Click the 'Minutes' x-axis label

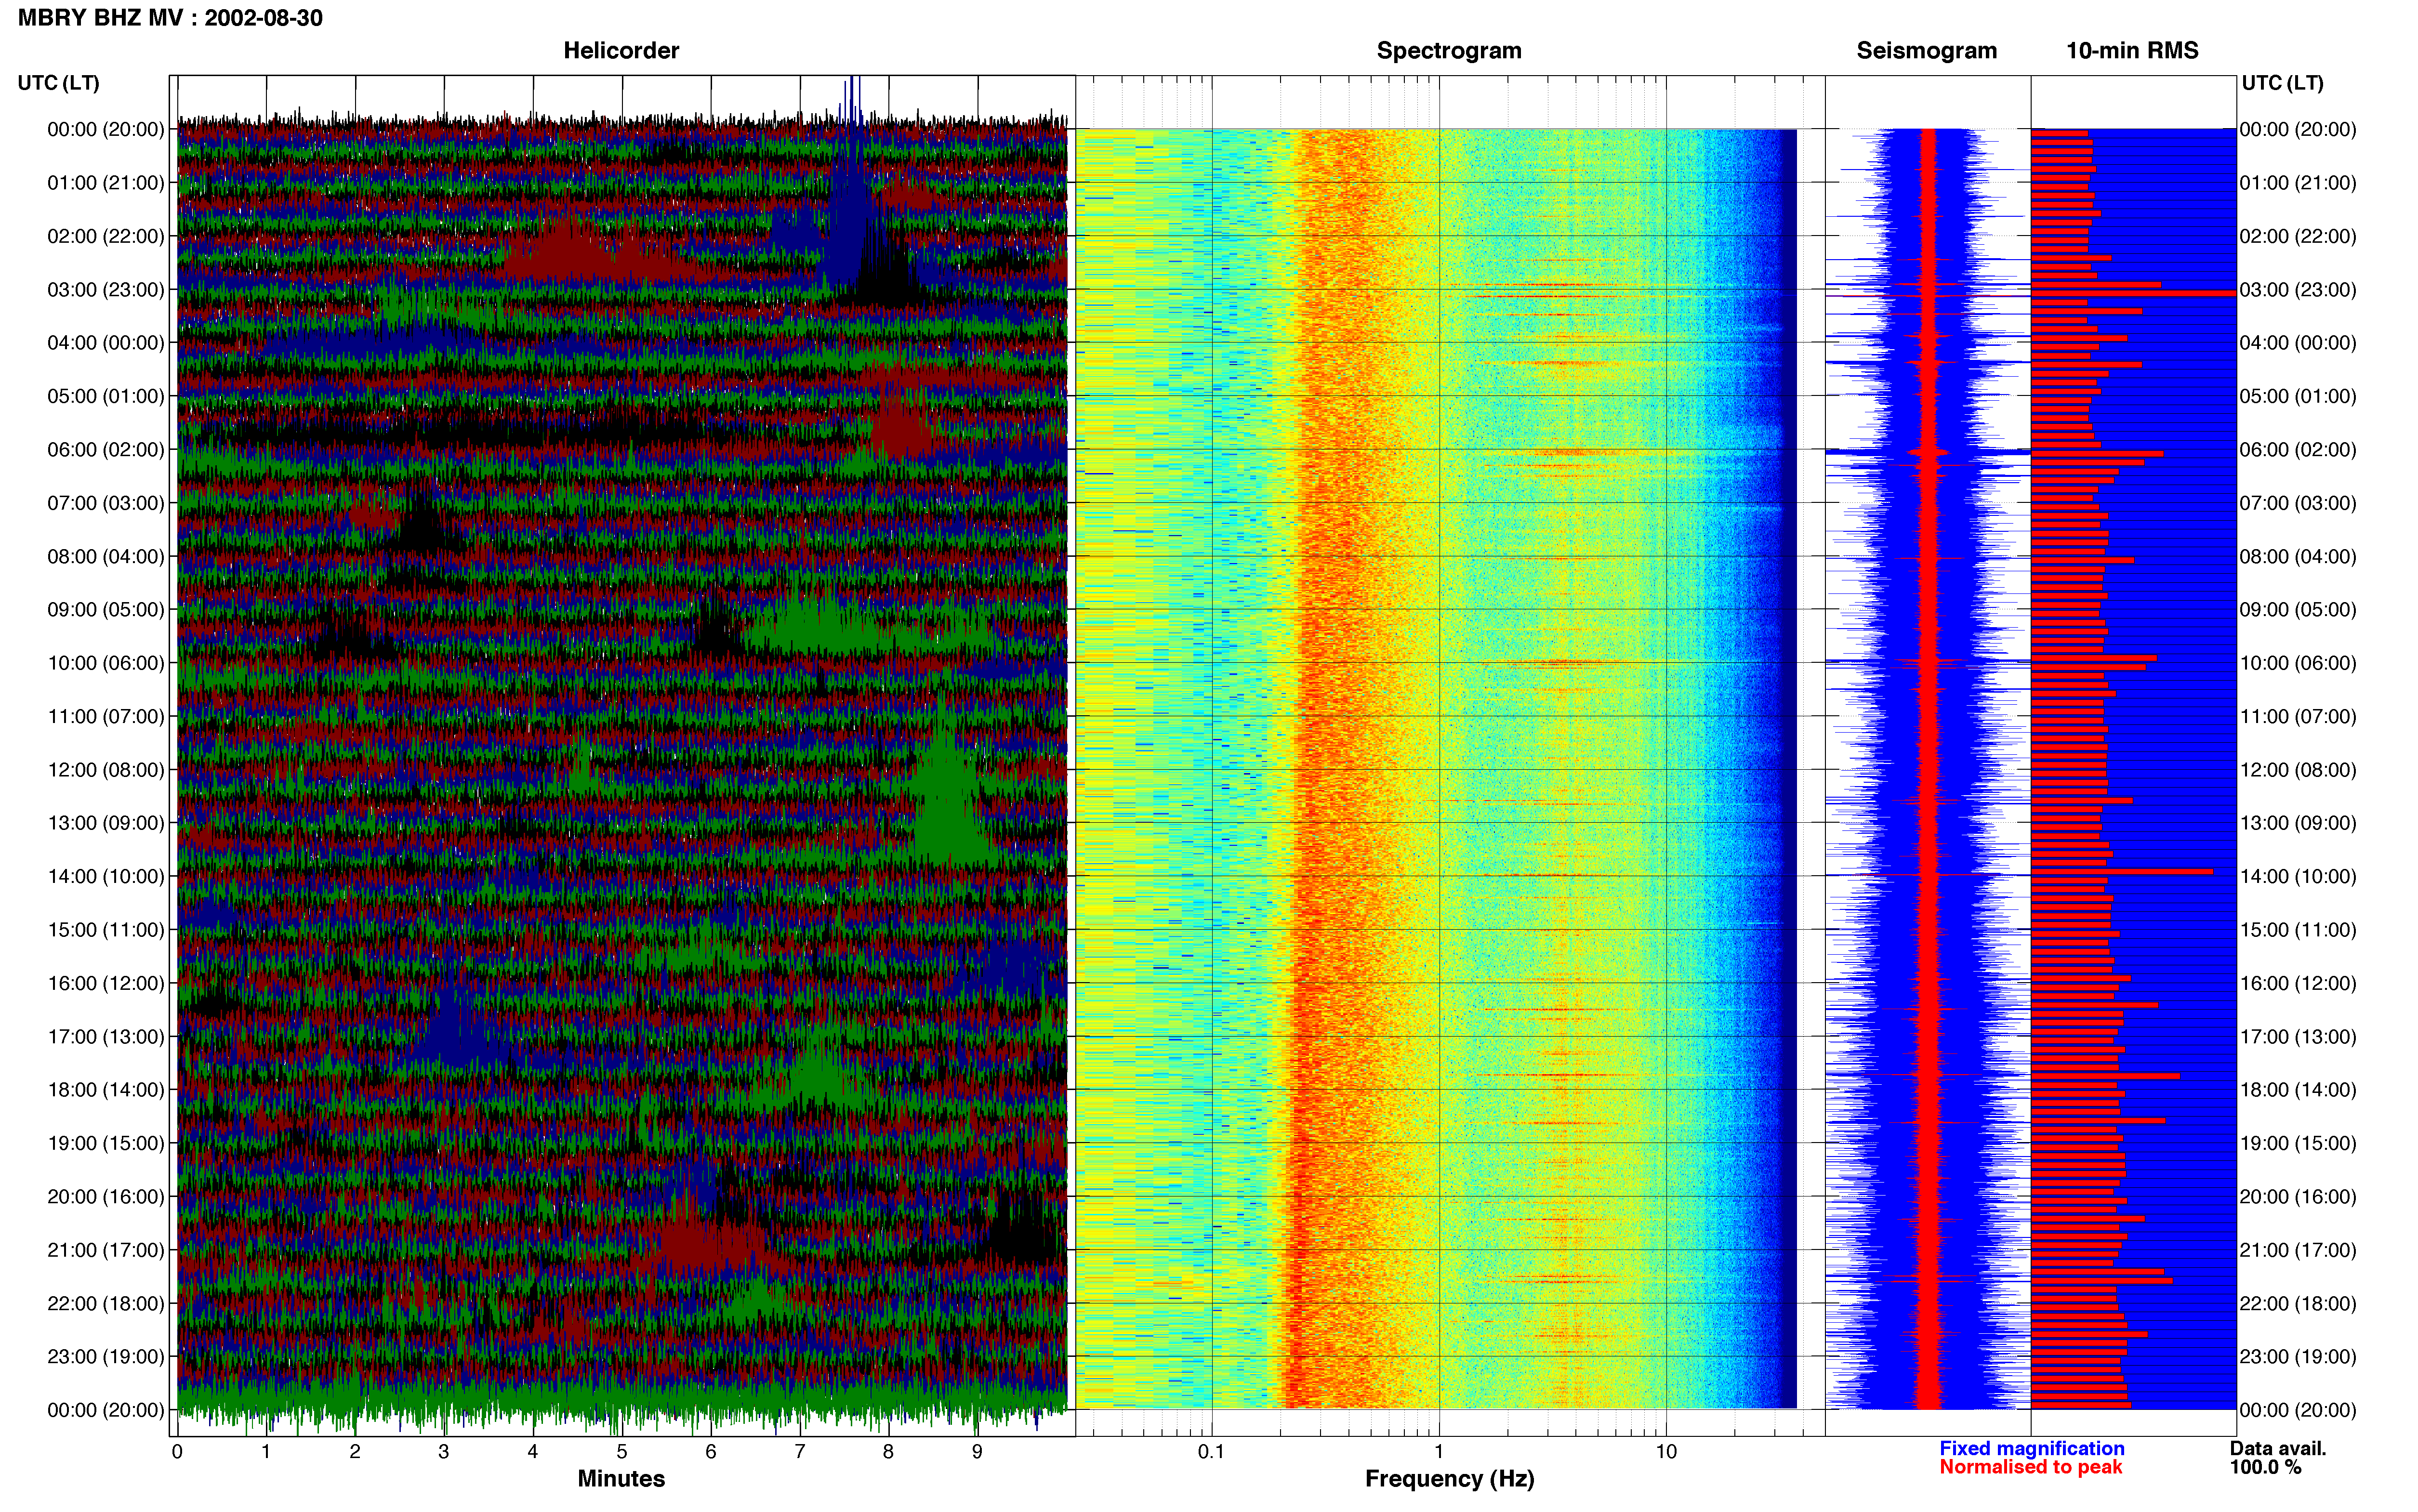click(621, 1479)
